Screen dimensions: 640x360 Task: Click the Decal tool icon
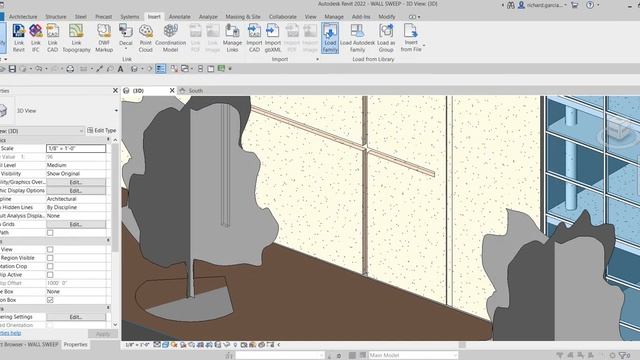point(125,31)
